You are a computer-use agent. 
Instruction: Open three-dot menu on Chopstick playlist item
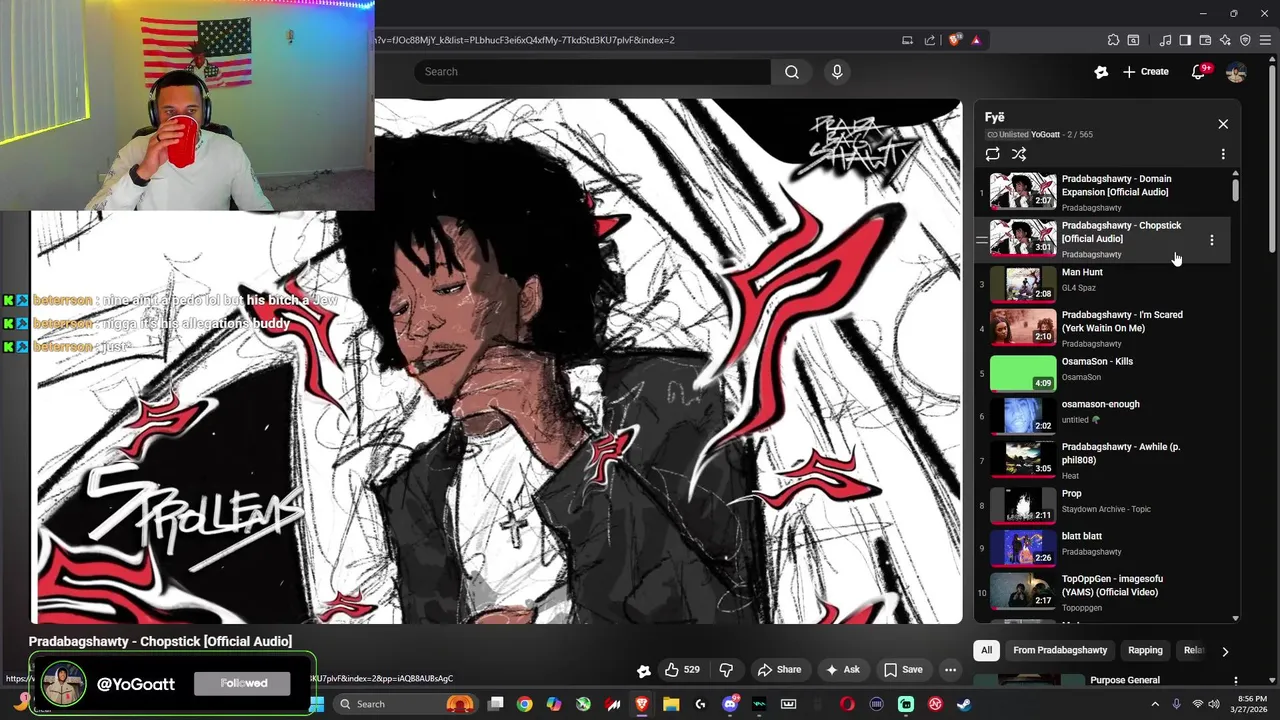point(1211,240)
